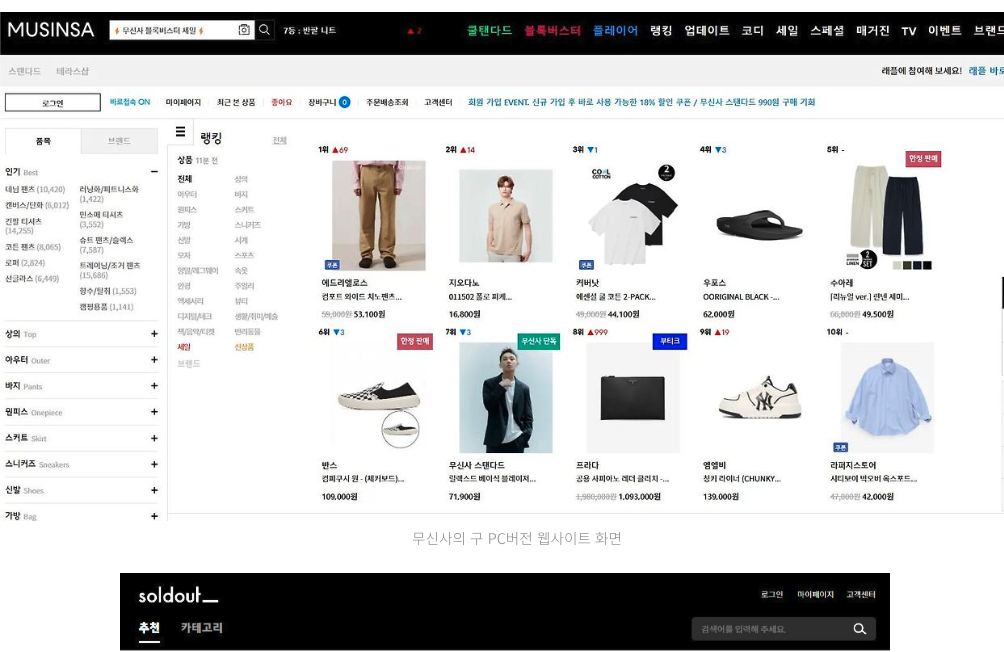
Task: Select 세일 in the ranking filter list
Action: [184, 346]
